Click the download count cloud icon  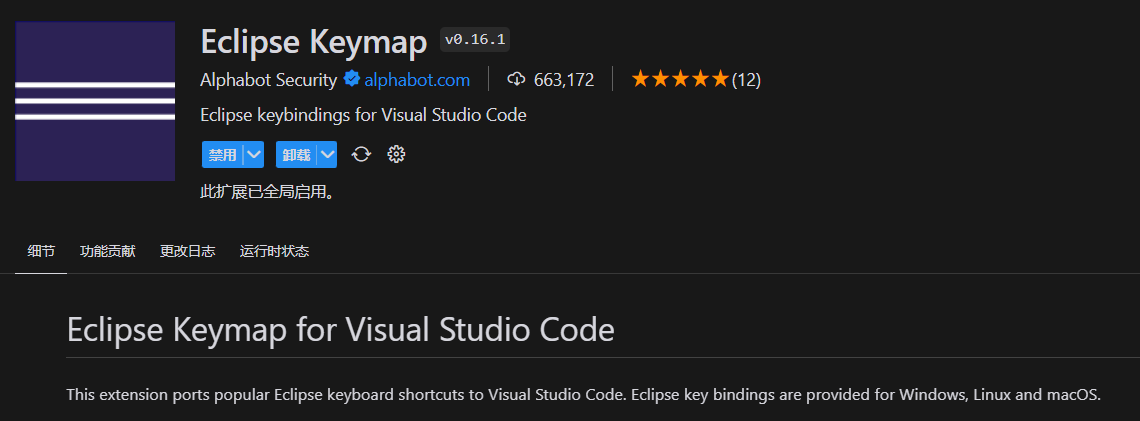coord(515,79)
